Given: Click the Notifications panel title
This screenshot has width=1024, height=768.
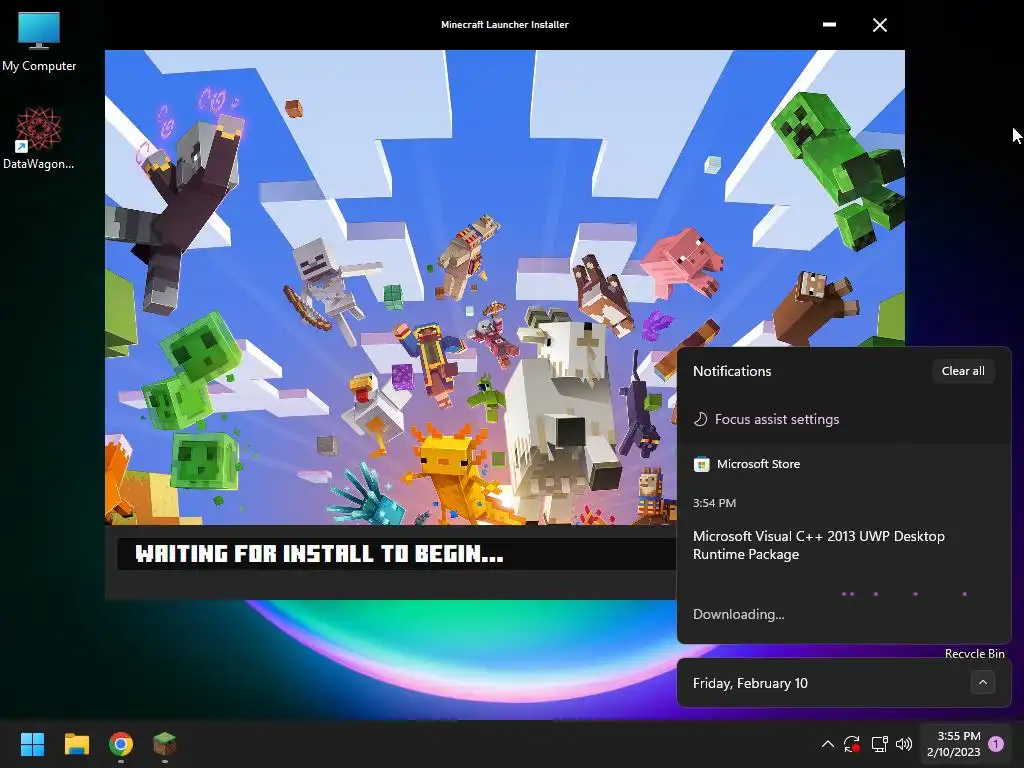Looking at the screenshot, I should click(732, 371).
